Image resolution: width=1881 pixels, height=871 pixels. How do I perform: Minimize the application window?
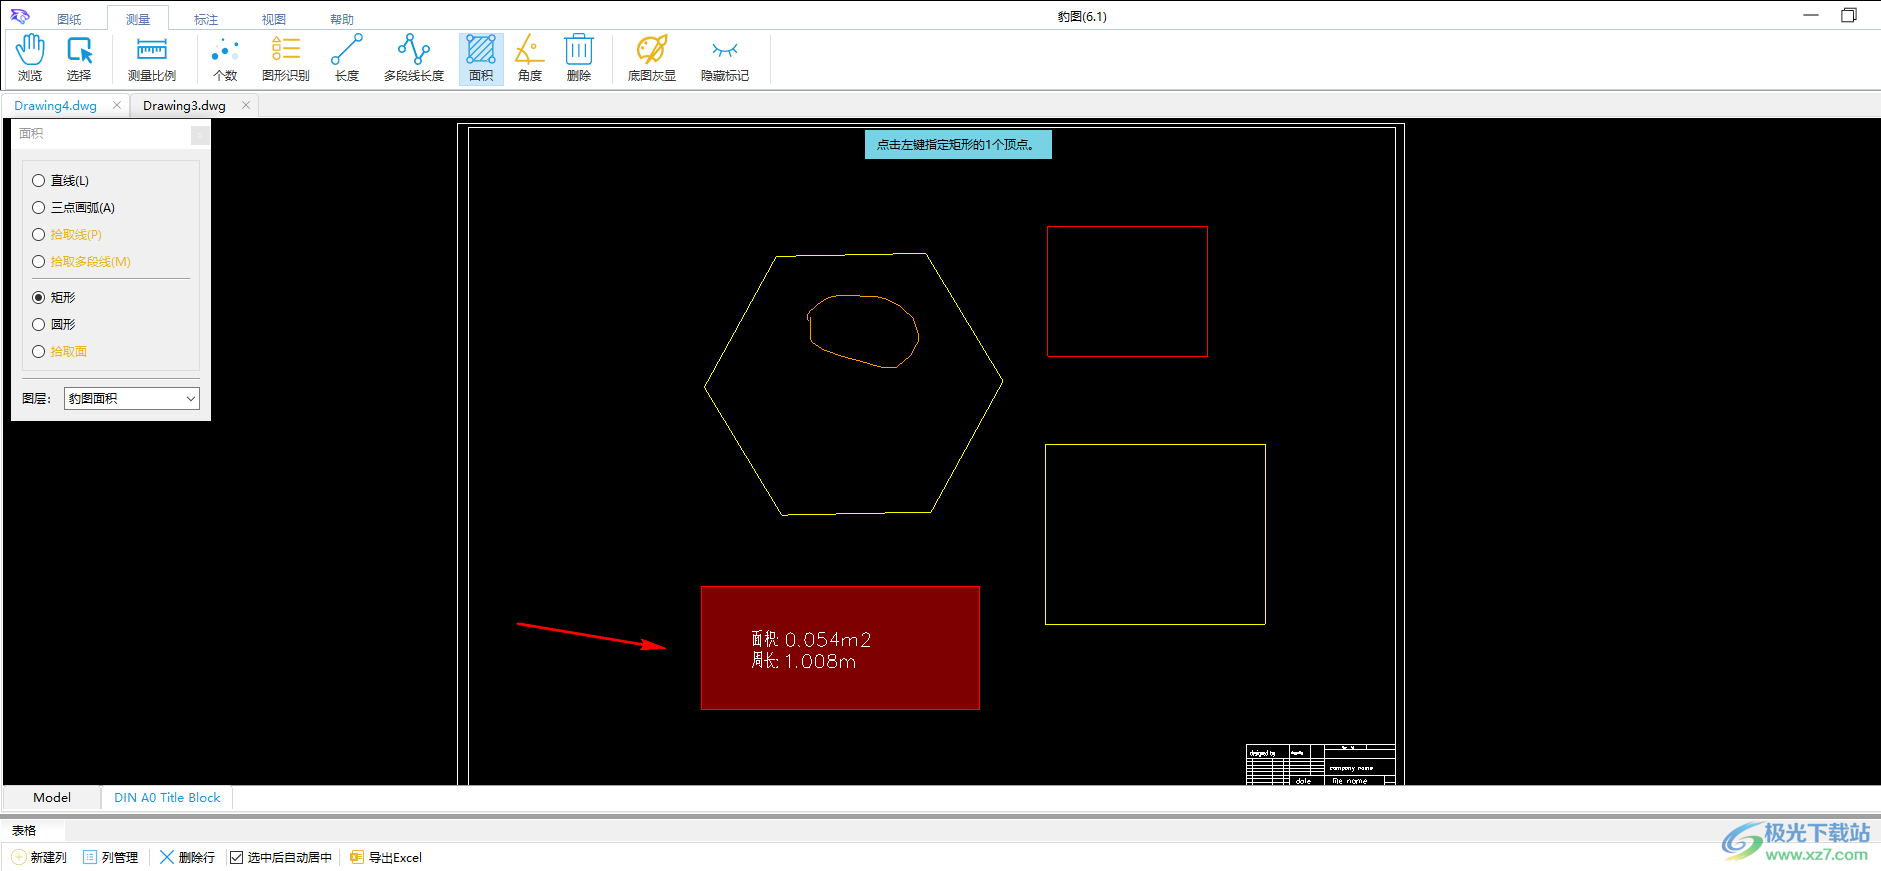tap(1811, 15)
